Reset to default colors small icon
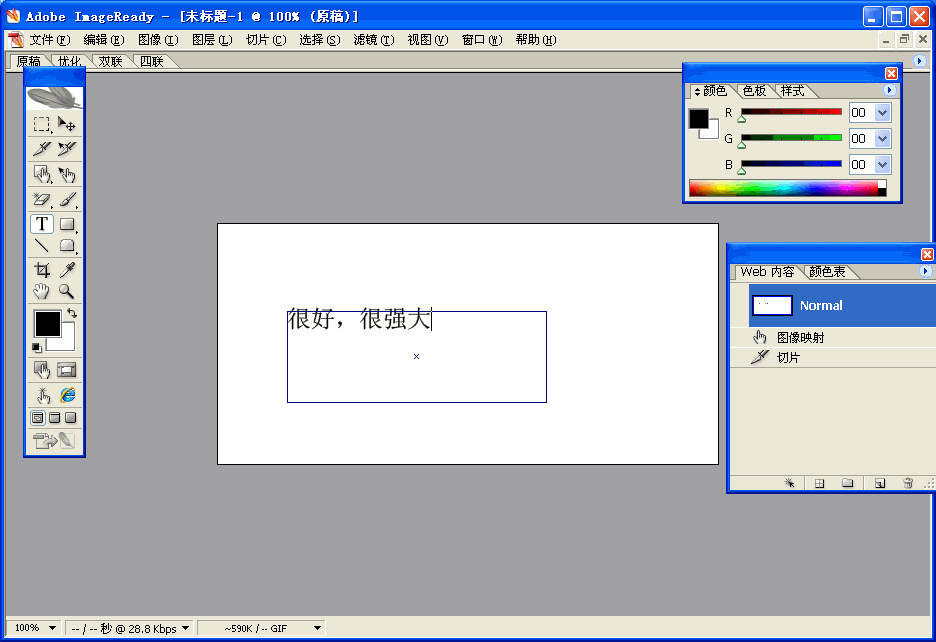The height and width of the screenshot is (642, 936). click(36, 347)
